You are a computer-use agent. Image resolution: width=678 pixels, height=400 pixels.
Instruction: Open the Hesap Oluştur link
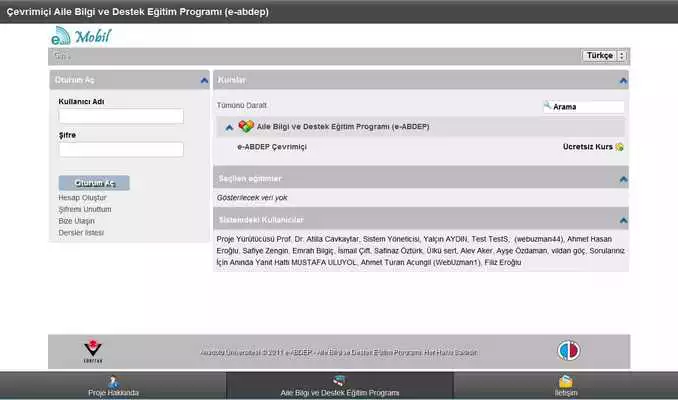click(82, 198)
